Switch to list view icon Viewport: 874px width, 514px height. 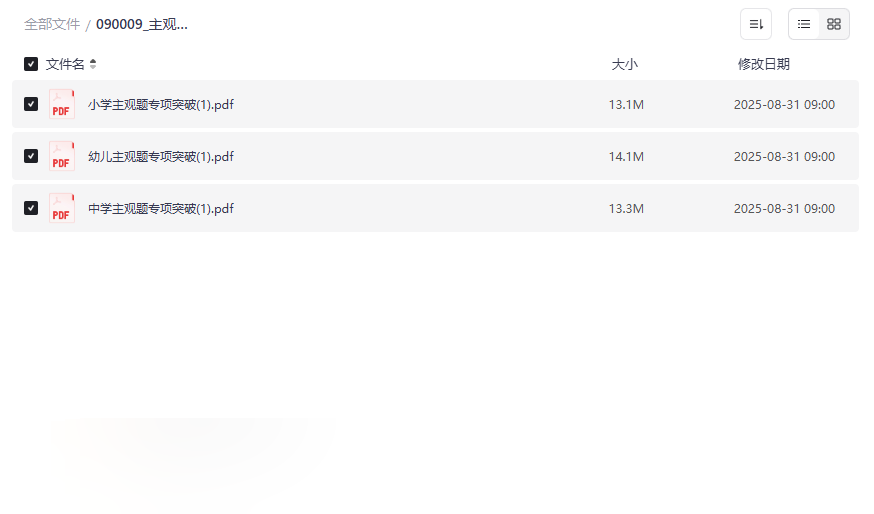(x=804, y=24)
